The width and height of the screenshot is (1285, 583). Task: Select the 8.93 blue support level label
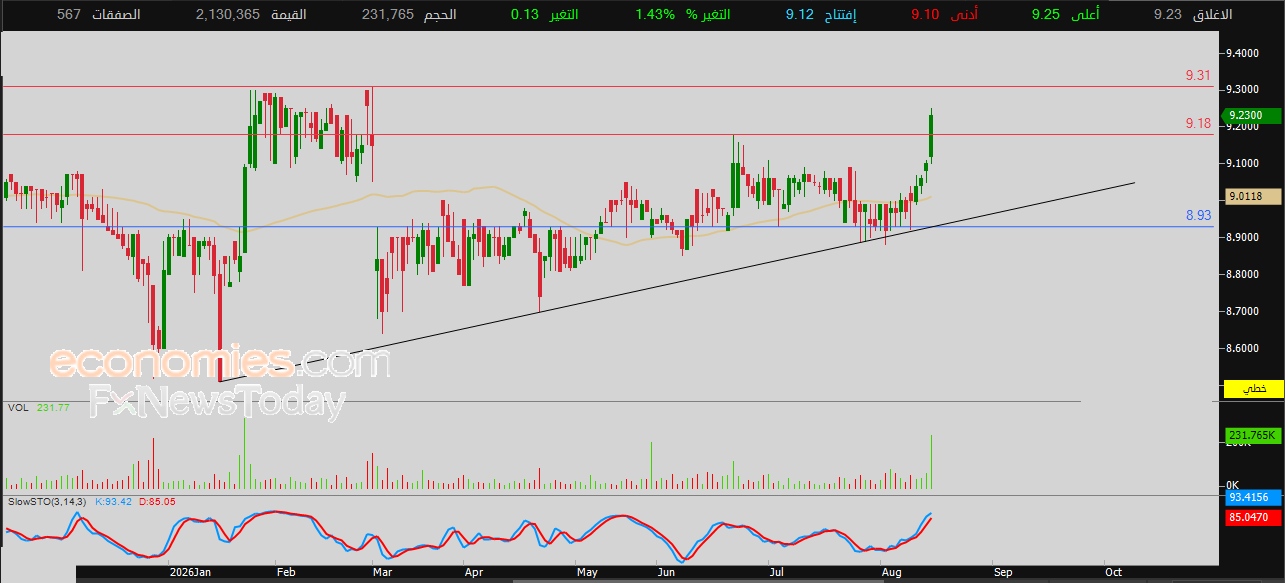pyautogui.click(x=1198, y=215)
